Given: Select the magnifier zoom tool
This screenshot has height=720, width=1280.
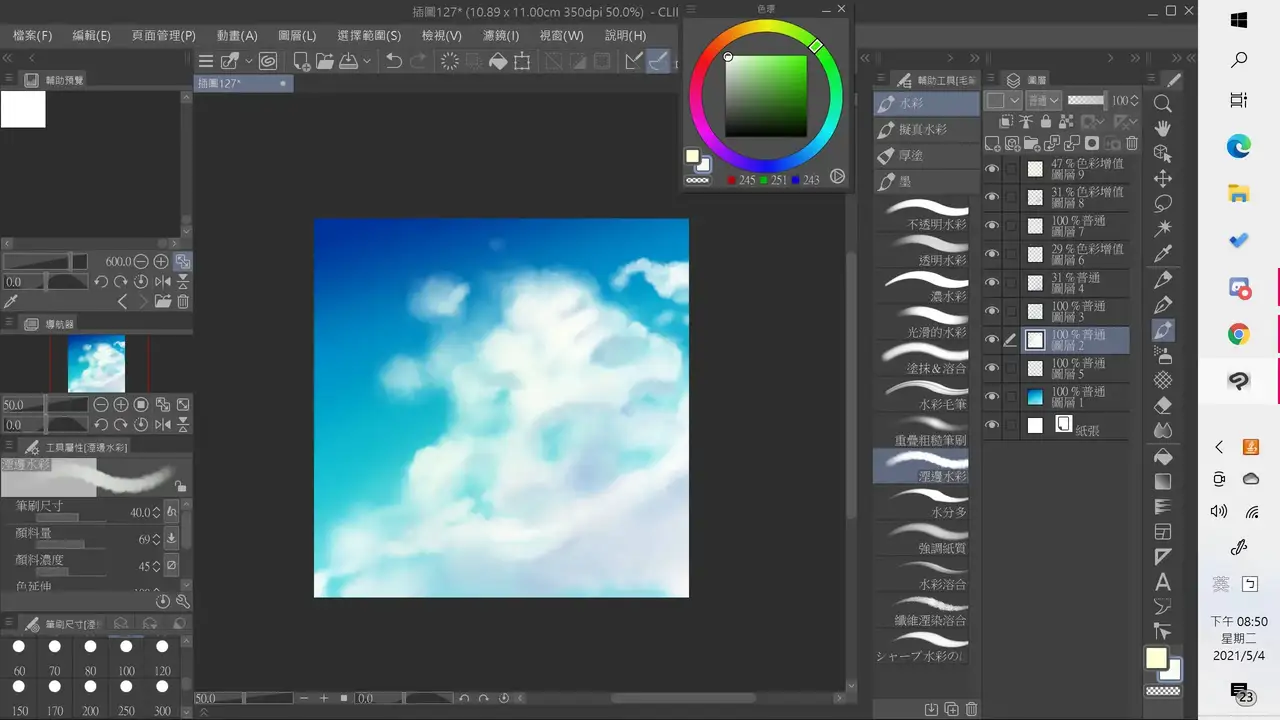Looking at the screenshot, I should (x=1163, y=103).
